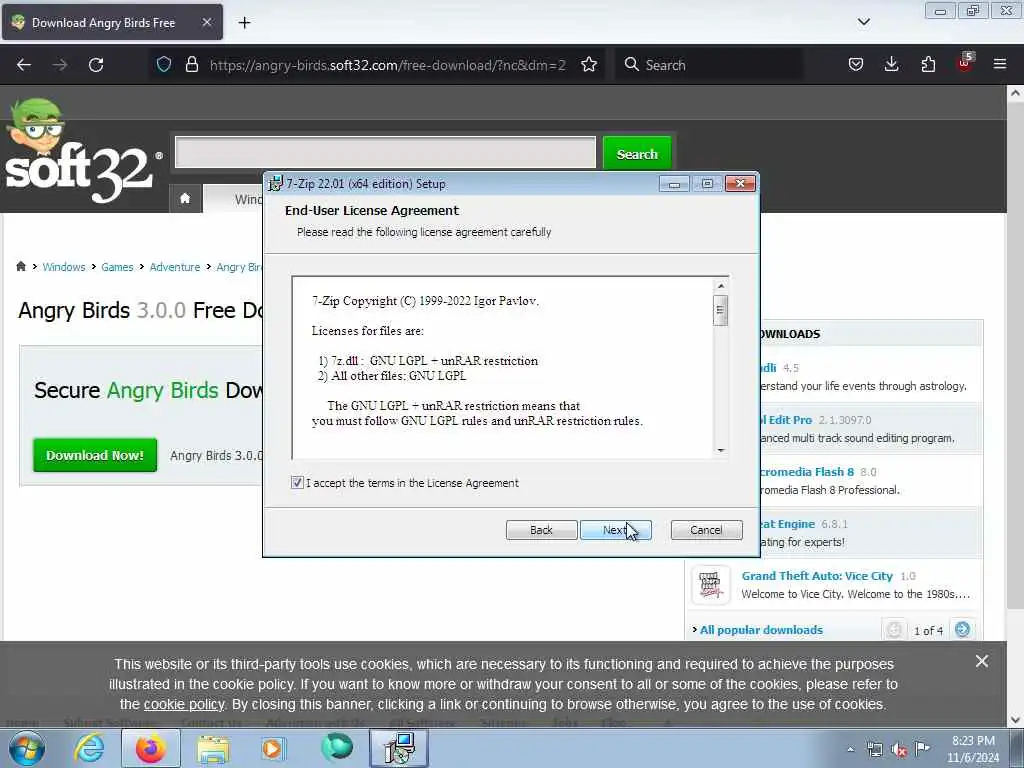Bookmark this page with the star icon
The width and height of the screenshot is (1024, 768).
click(588, 64)
